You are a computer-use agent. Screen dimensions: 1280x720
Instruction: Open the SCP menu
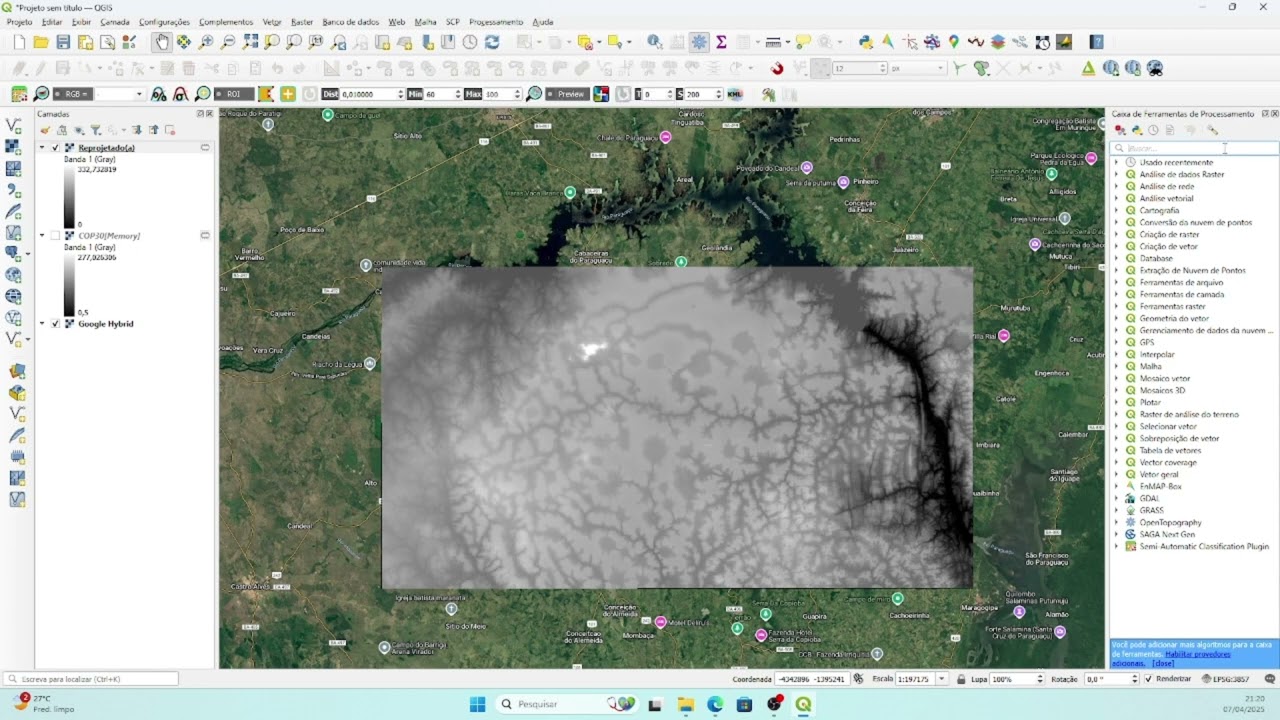[x=453, y=21]
